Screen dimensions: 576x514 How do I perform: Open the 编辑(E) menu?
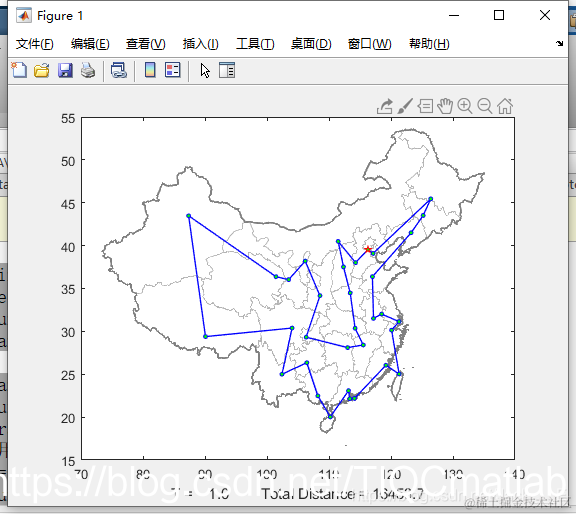coord(90,44)
